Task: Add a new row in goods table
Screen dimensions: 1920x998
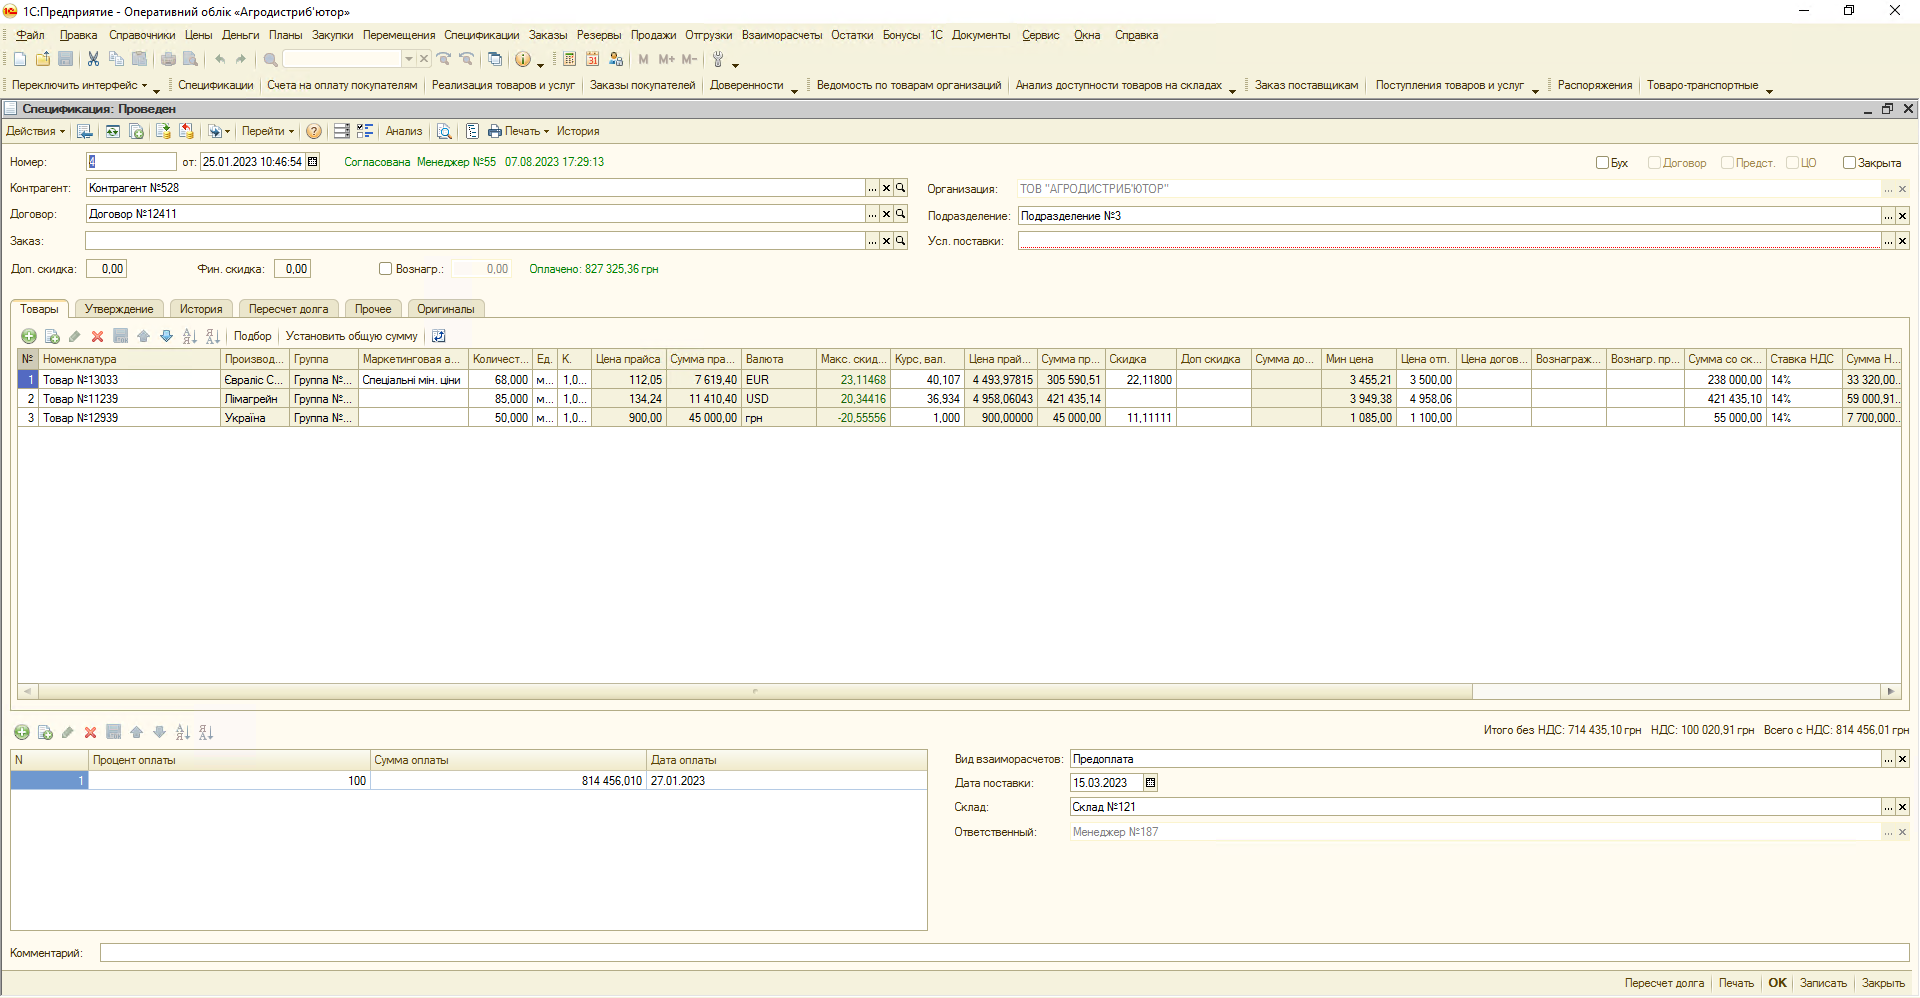Action: [x=29, y=336]
